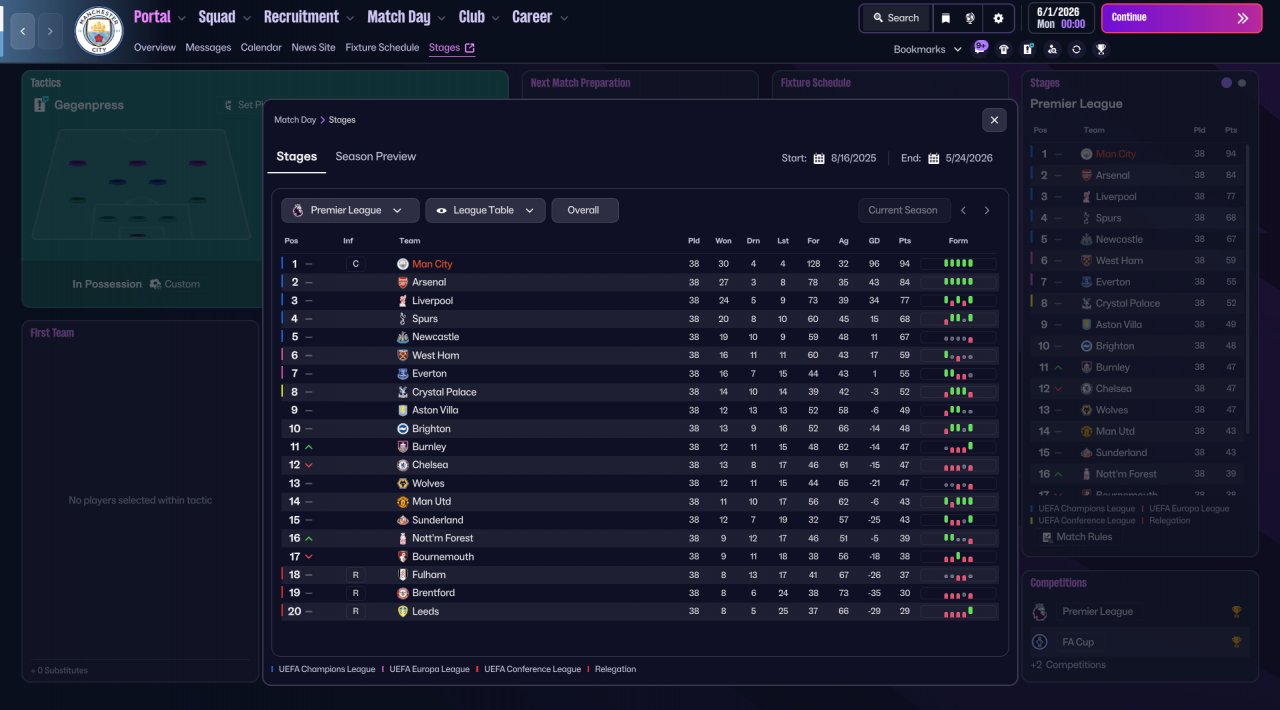The height and width of the screenshot is (710, 1280).
Task: Click the circular arrows icon in bookmarks bar
Action: click(1076, 48)
